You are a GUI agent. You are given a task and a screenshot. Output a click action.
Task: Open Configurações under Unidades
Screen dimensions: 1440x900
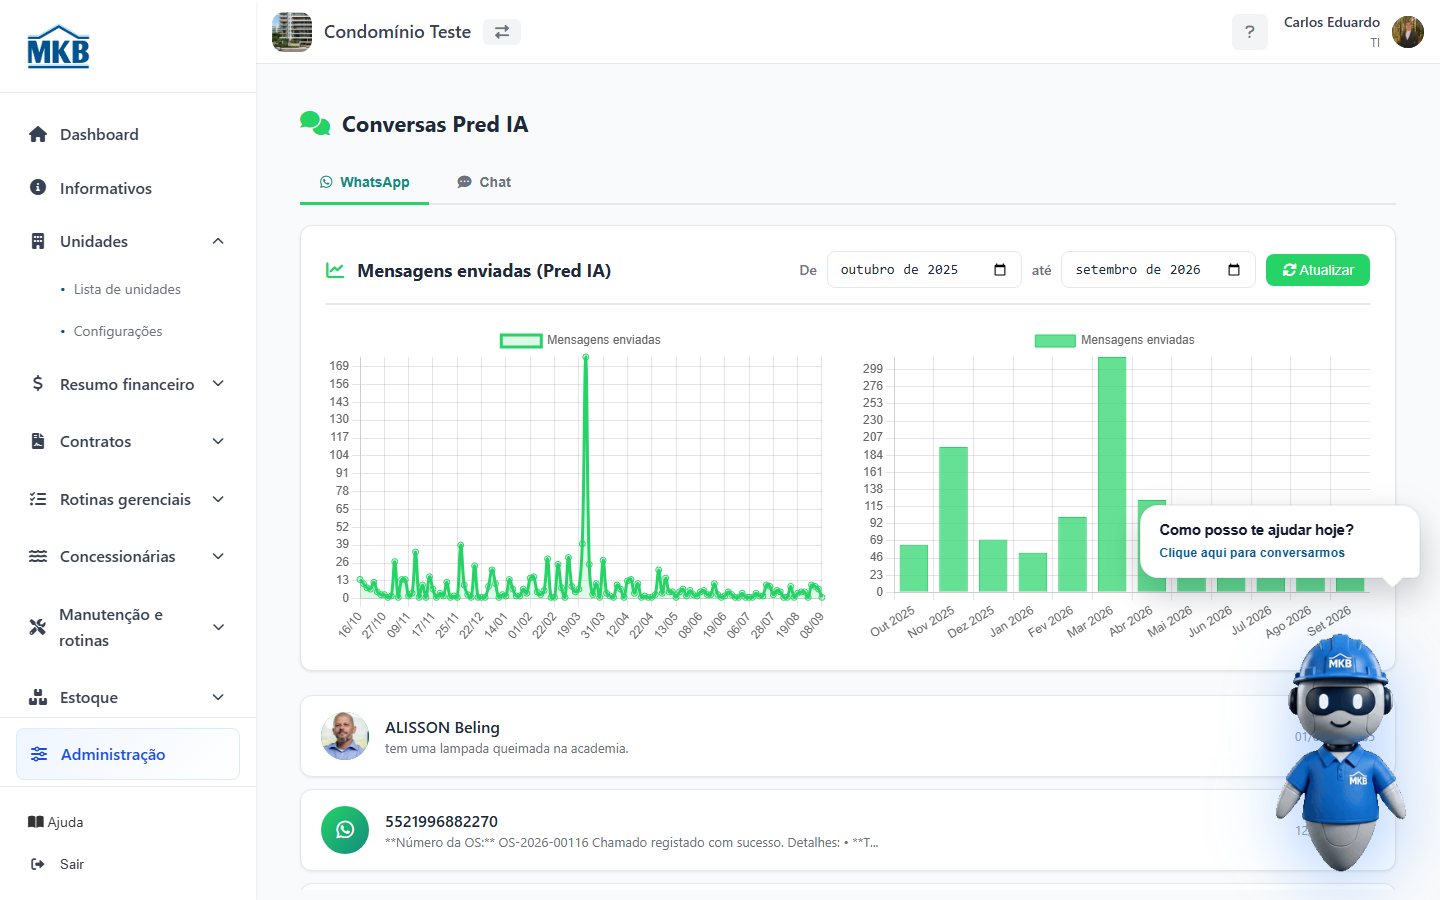tap(118, 331)
